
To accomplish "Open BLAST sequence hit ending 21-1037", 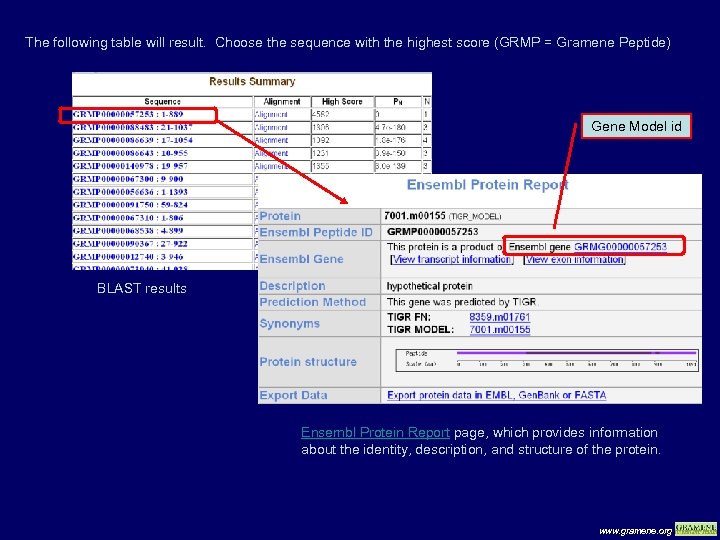I will (x=132, y=127).
